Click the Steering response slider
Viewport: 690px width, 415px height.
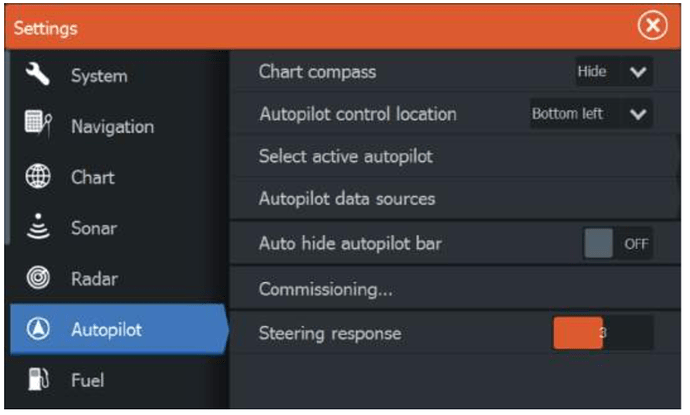[x=603, y=333]
